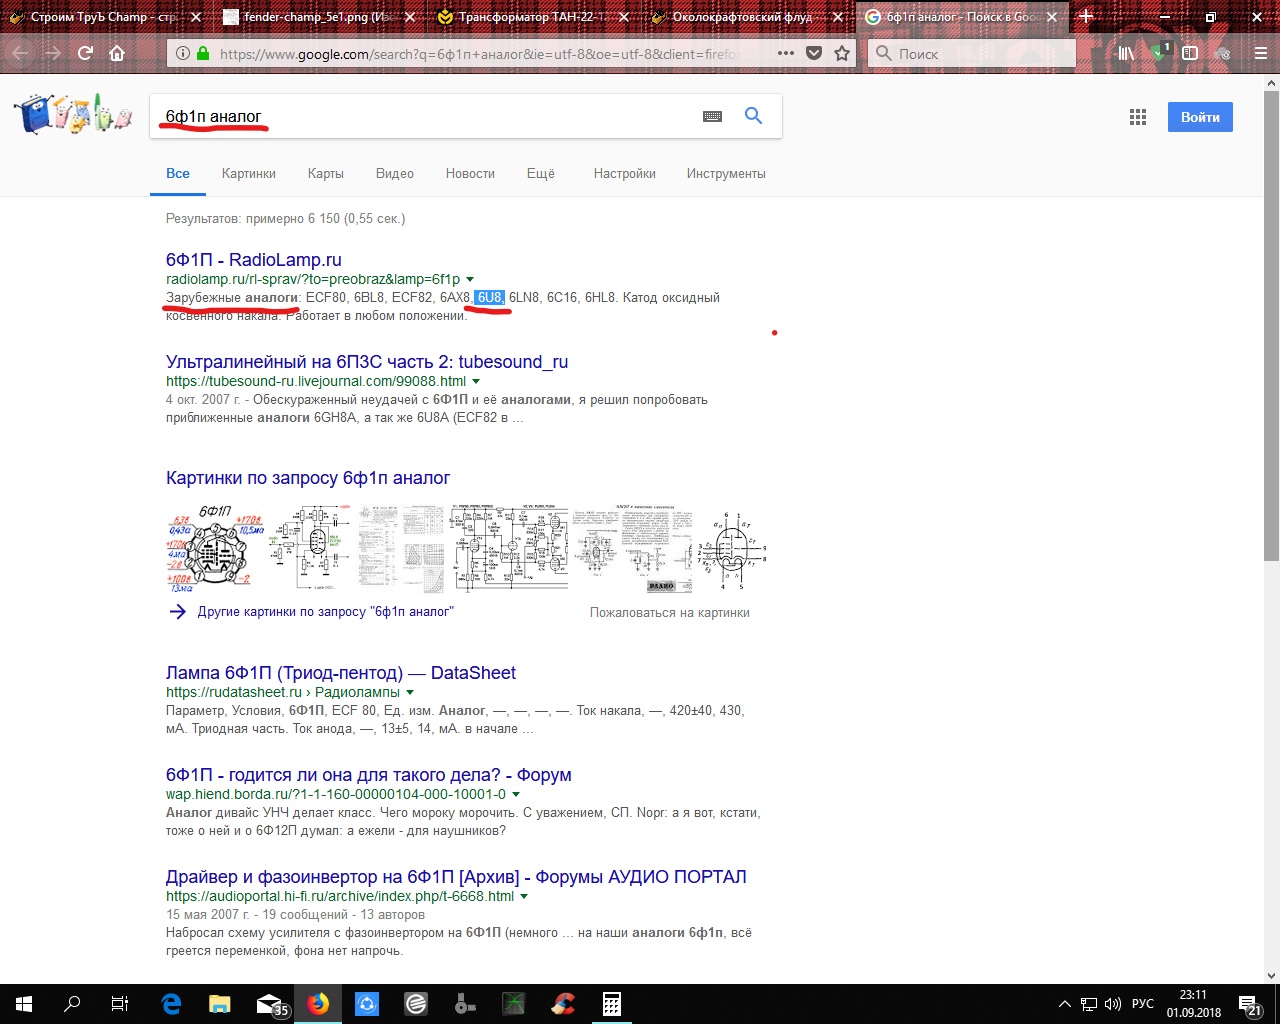Open Task View on the taskbar
This screenshot has width=1280, height=1024.
[x=120, y=1004]
